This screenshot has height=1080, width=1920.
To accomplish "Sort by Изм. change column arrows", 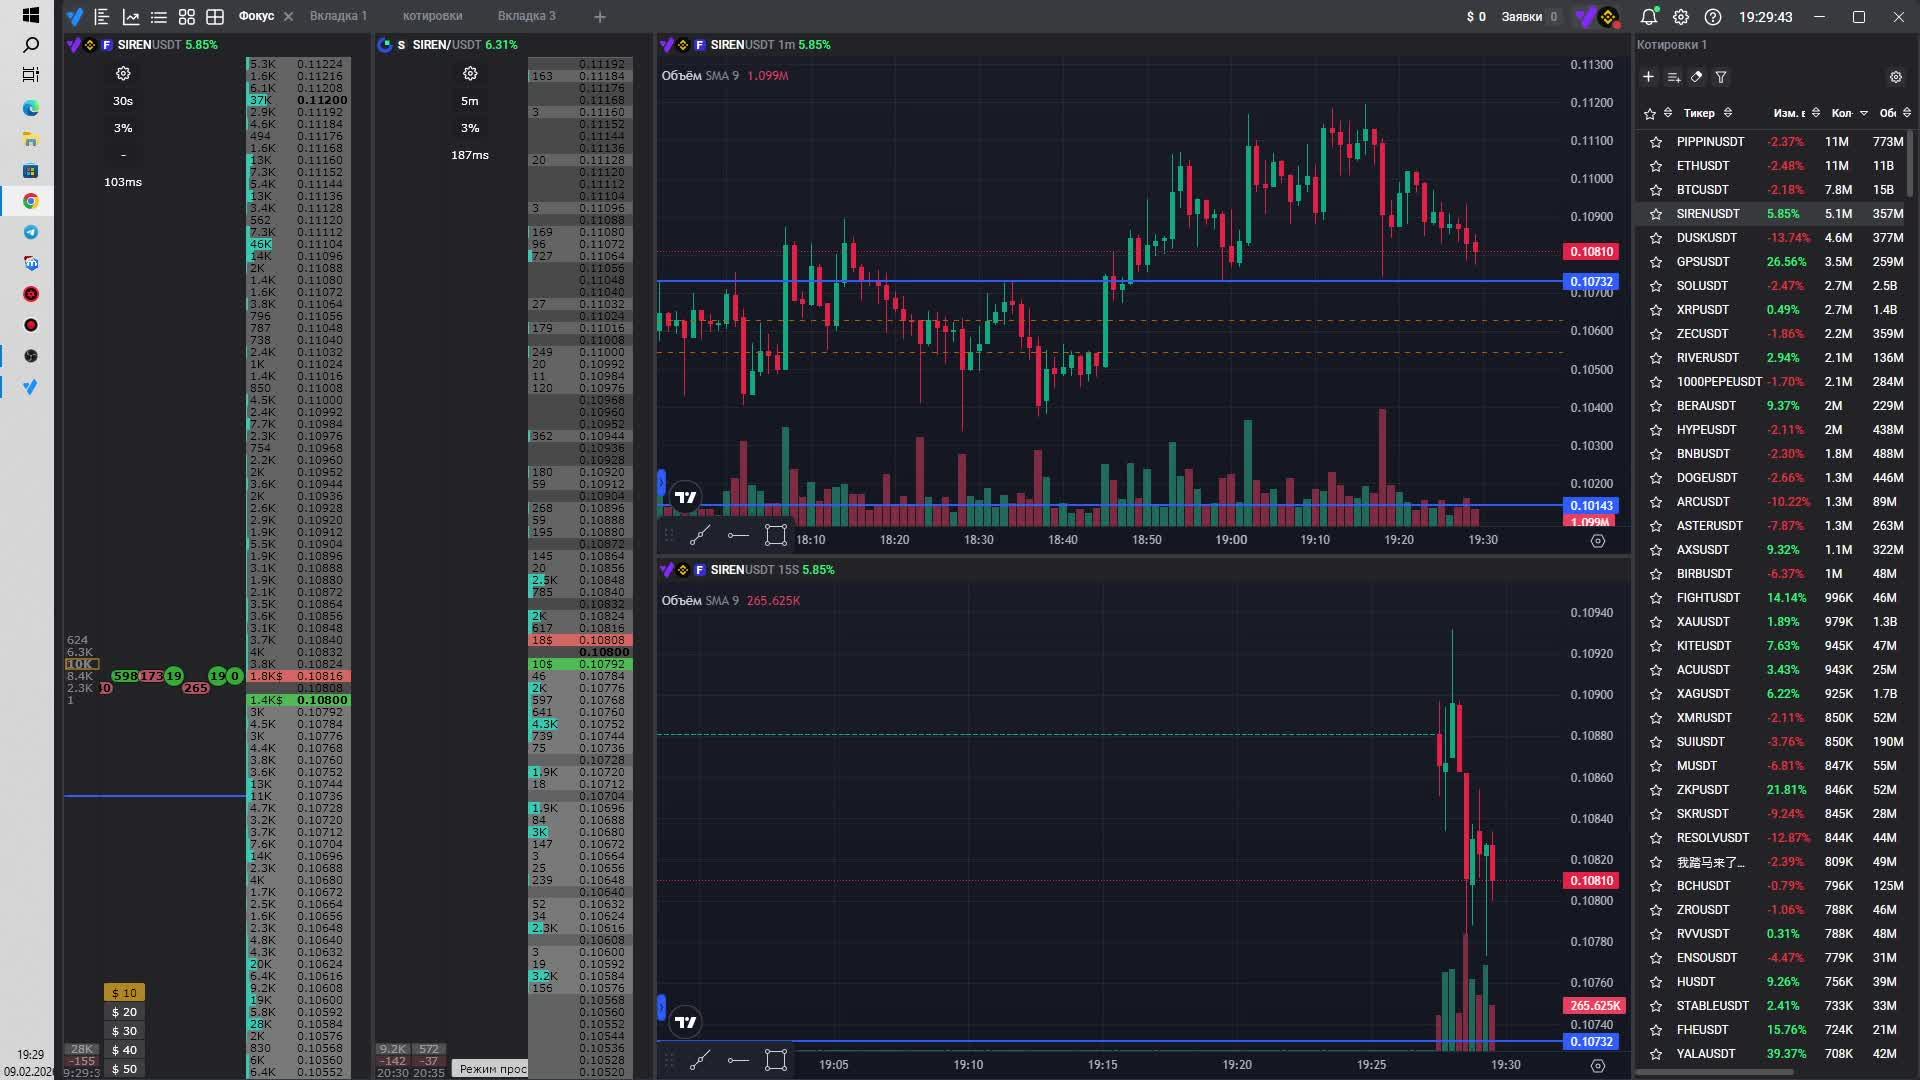I will coord(1816,113).
